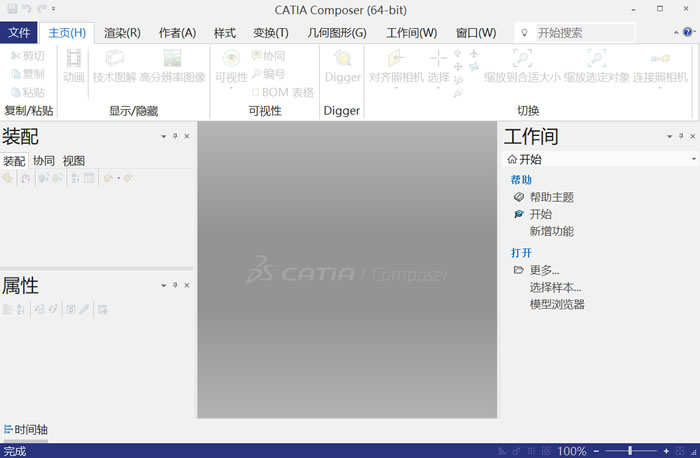Open the 开始 dropdown in 工作间 panel
700x458 pixels.
[693, 159]
